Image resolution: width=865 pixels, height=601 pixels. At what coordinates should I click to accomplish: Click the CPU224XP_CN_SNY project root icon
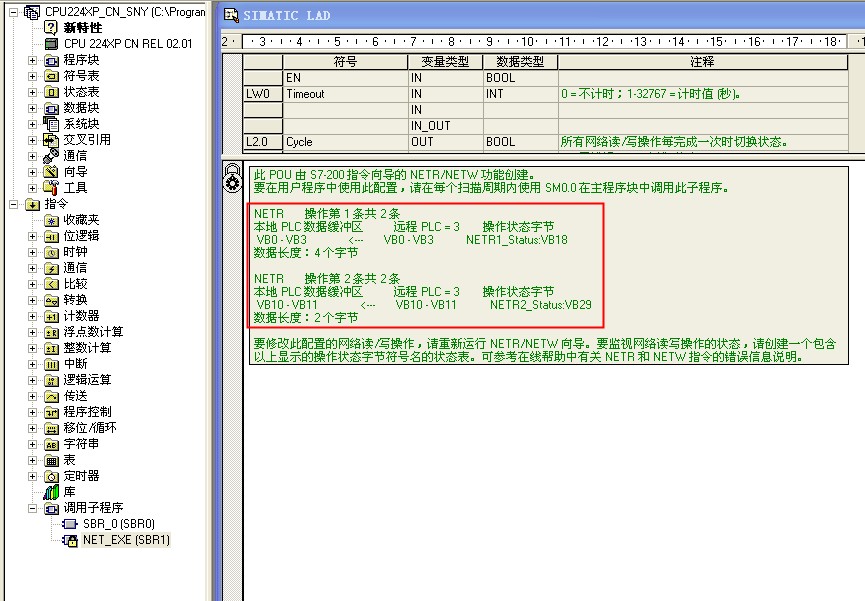[x=32, y=12]
